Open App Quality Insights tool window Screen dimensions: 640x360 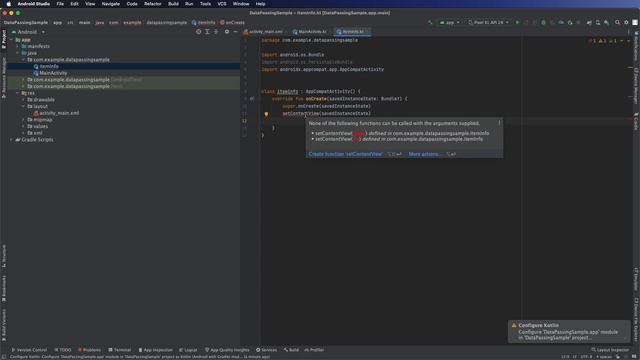227,350
